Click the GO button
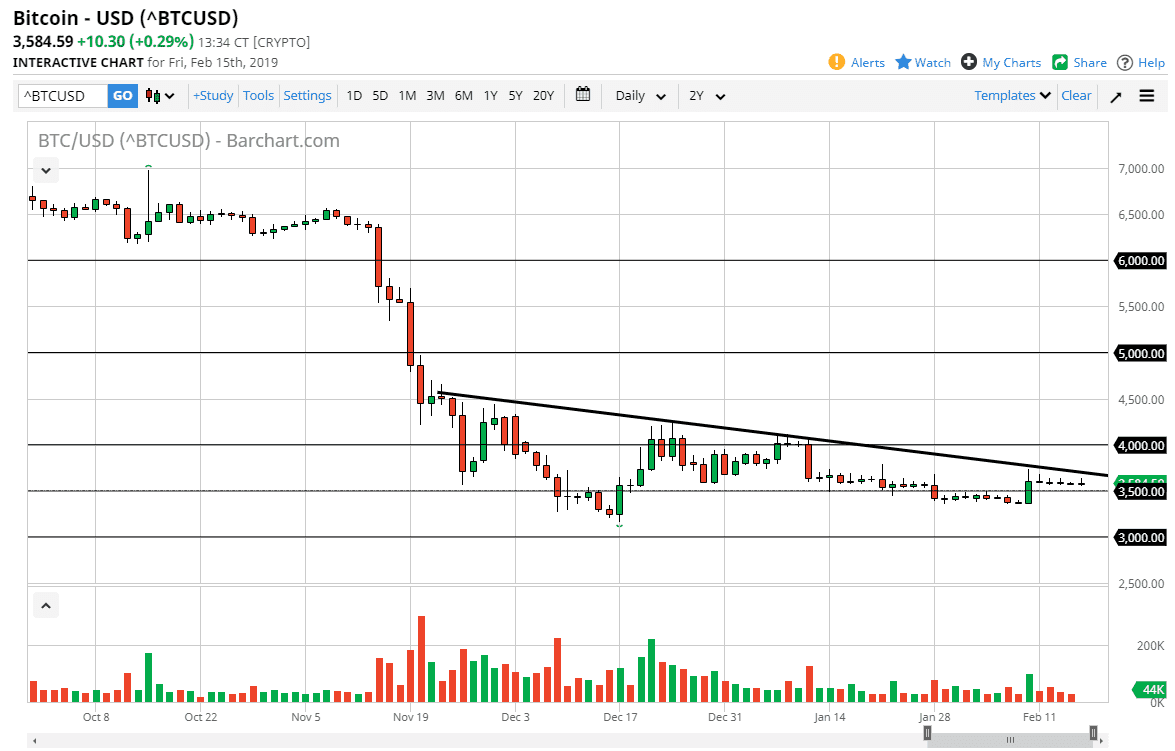Image resolution: width=1175 pixels, height=751 pixels. coord(121,95)
